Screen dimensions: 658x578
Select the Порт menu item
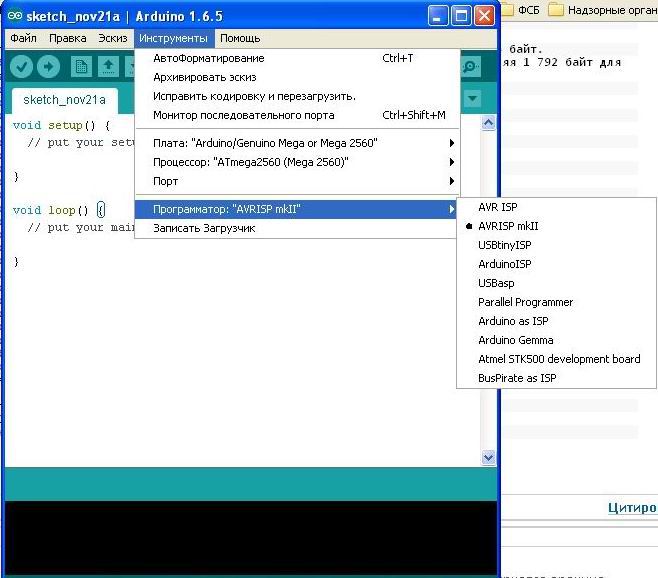[298, 181]
